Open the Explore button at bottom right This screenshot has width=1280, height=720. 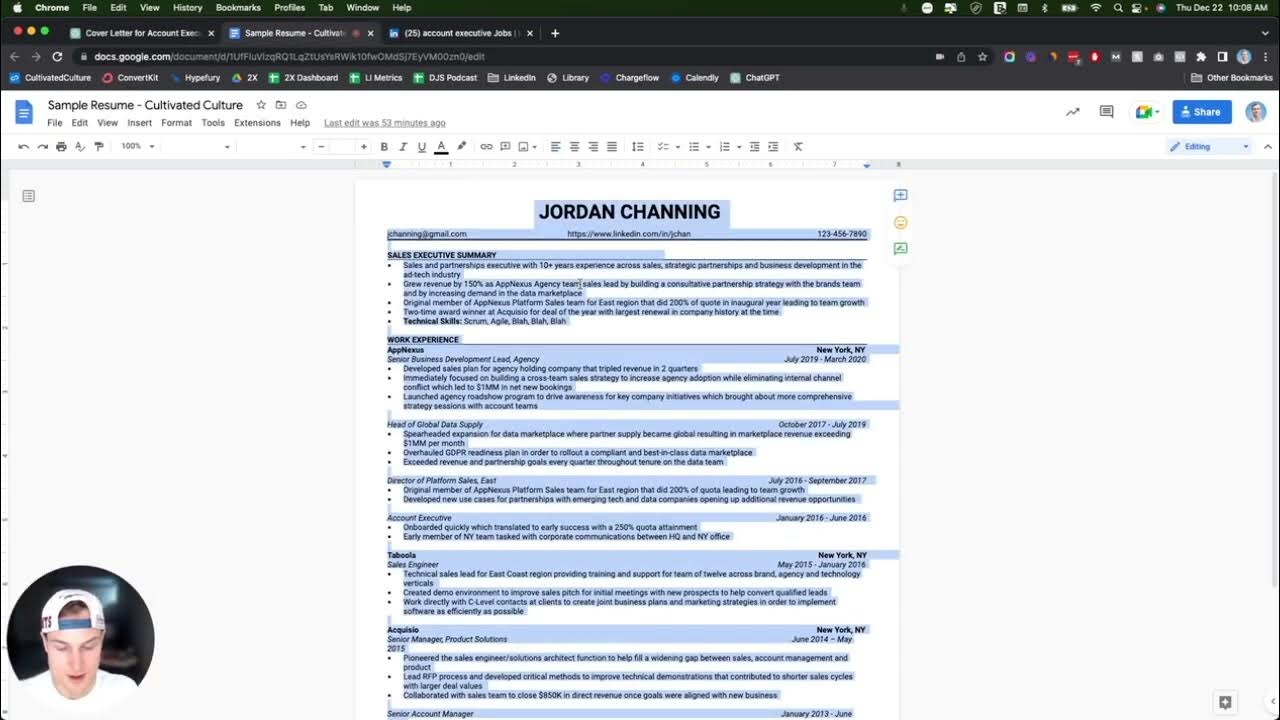(x=1224, y=702)
